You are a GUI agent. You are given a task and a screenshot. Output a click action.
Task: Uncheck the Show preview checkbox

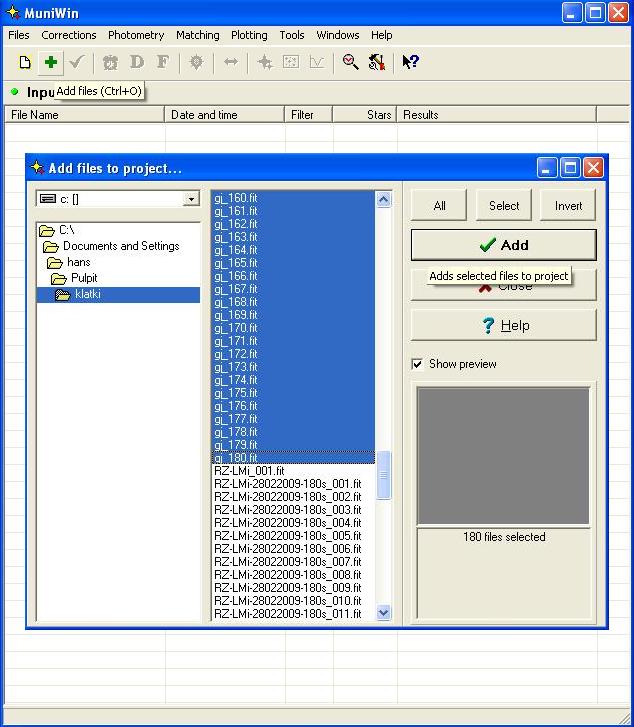click(x=417, y=364)
